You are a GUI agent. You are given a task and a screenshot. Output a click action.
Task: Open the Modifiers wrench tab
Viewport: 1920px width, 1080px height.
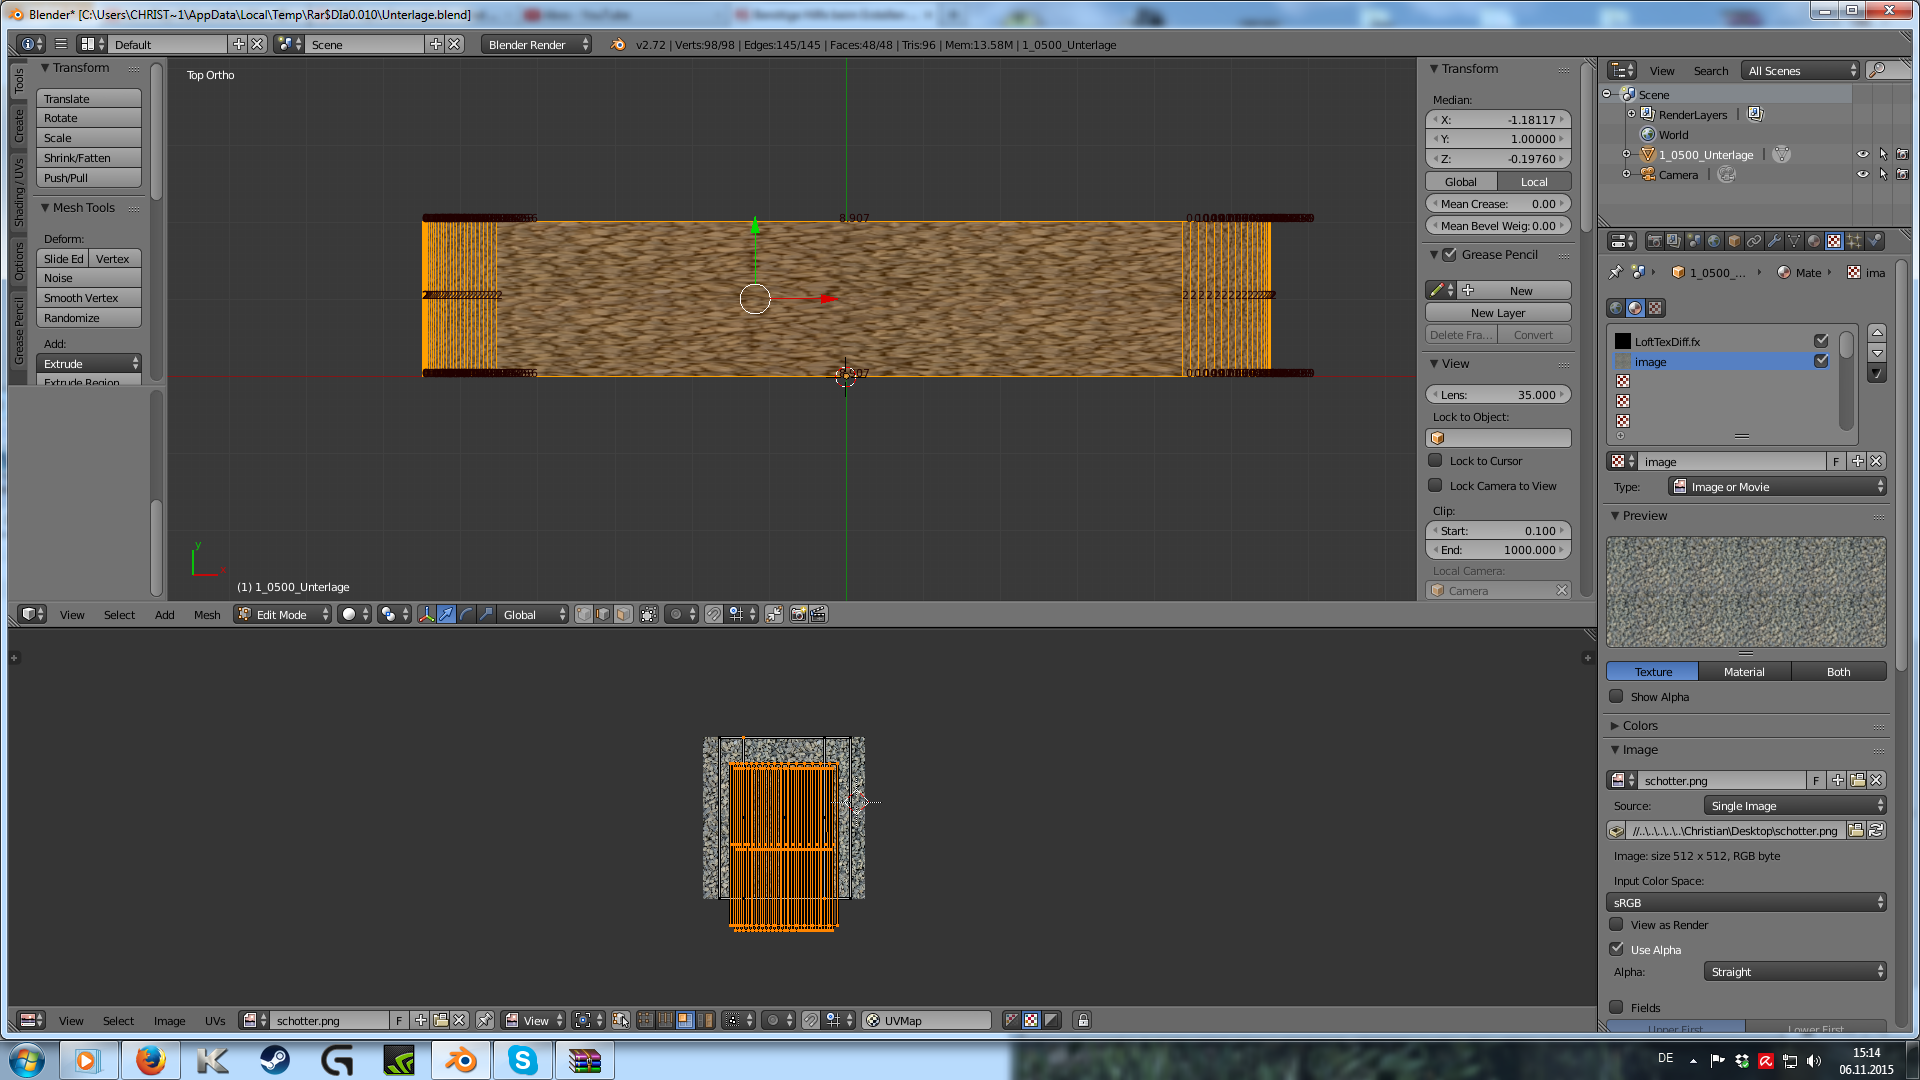[x=1774, y=241]
